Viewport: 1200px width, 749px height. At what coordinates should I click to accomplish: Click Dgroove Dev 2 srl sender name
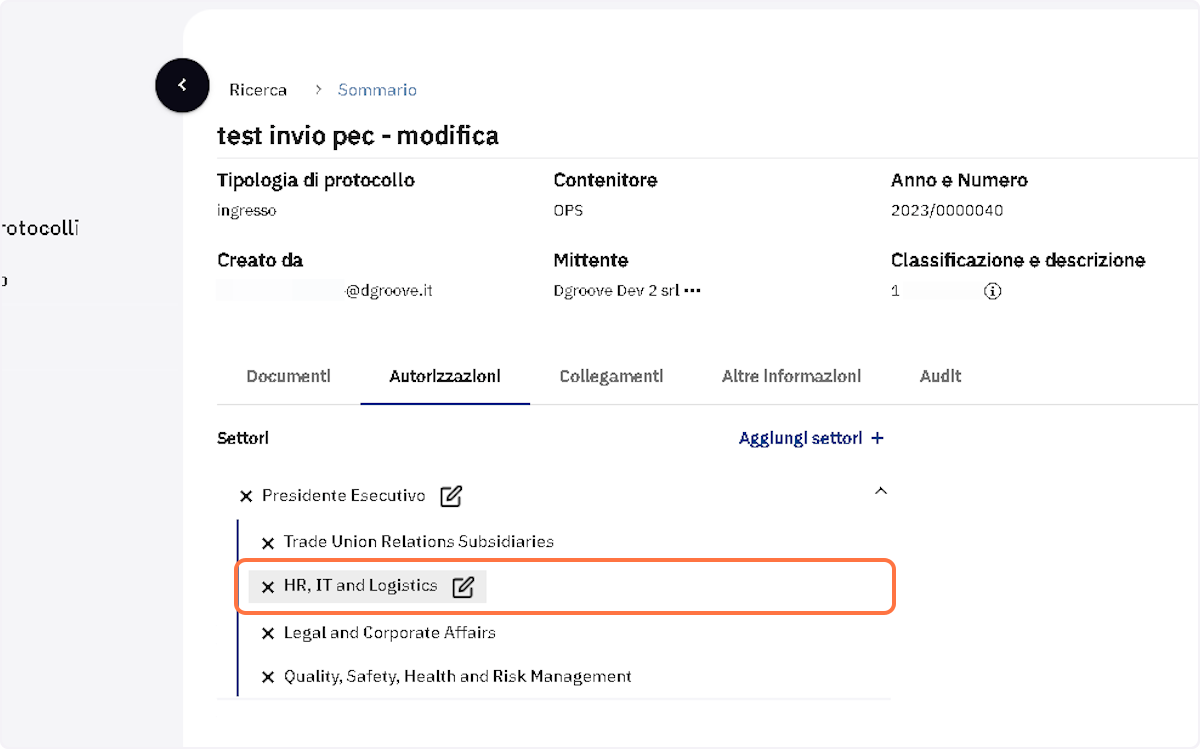click(617, 291)
